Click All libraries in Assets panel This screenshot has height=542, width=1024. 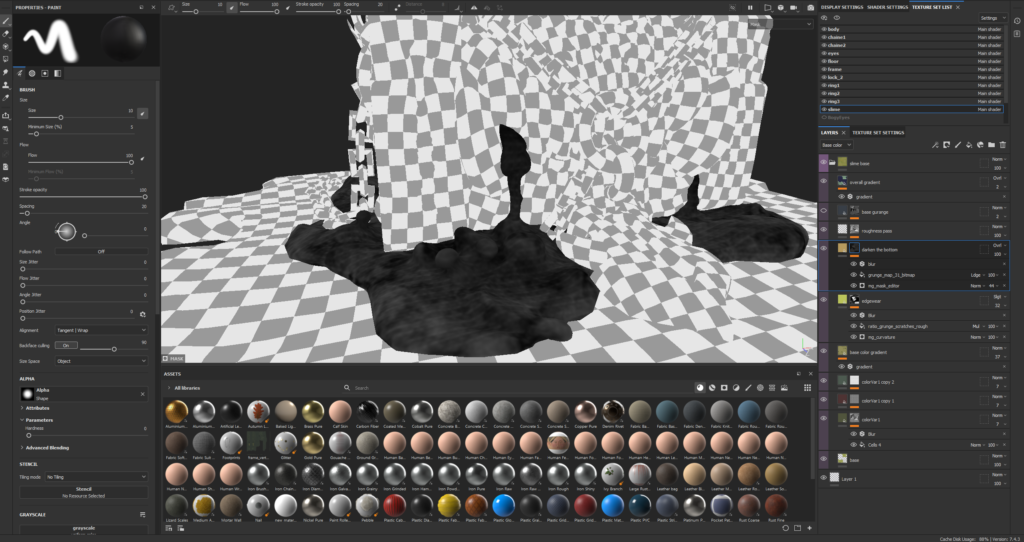coord(187,388)
